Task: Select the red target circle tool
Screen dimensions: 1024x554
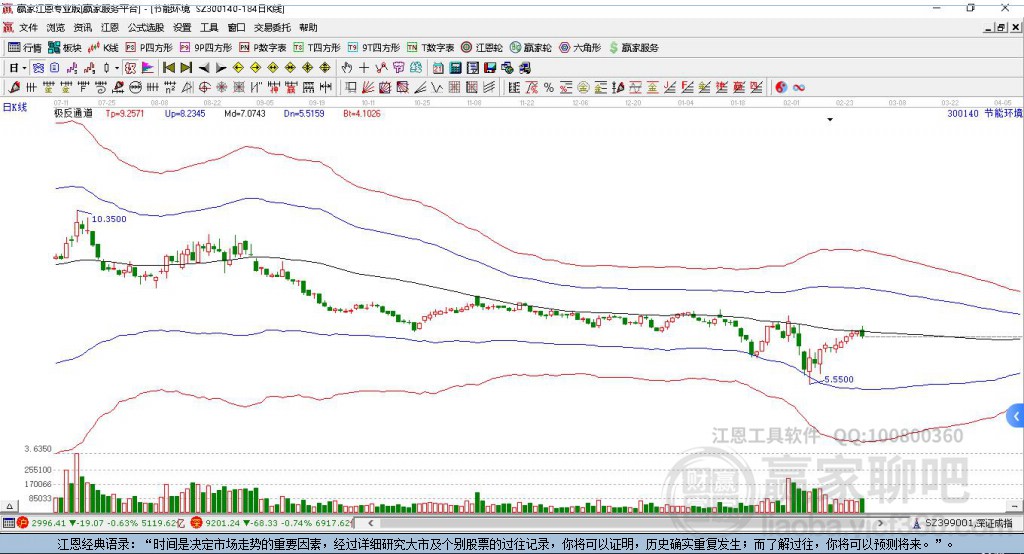Action: pos(204,88)
